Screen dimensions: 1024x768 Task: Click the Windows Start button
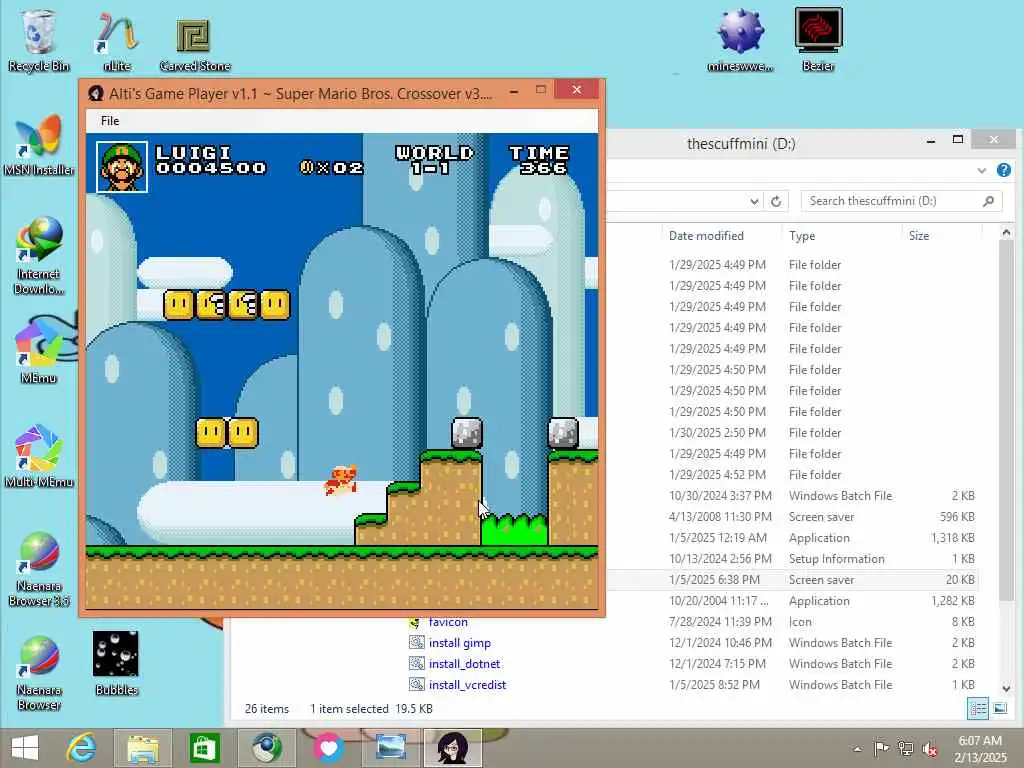25,748
